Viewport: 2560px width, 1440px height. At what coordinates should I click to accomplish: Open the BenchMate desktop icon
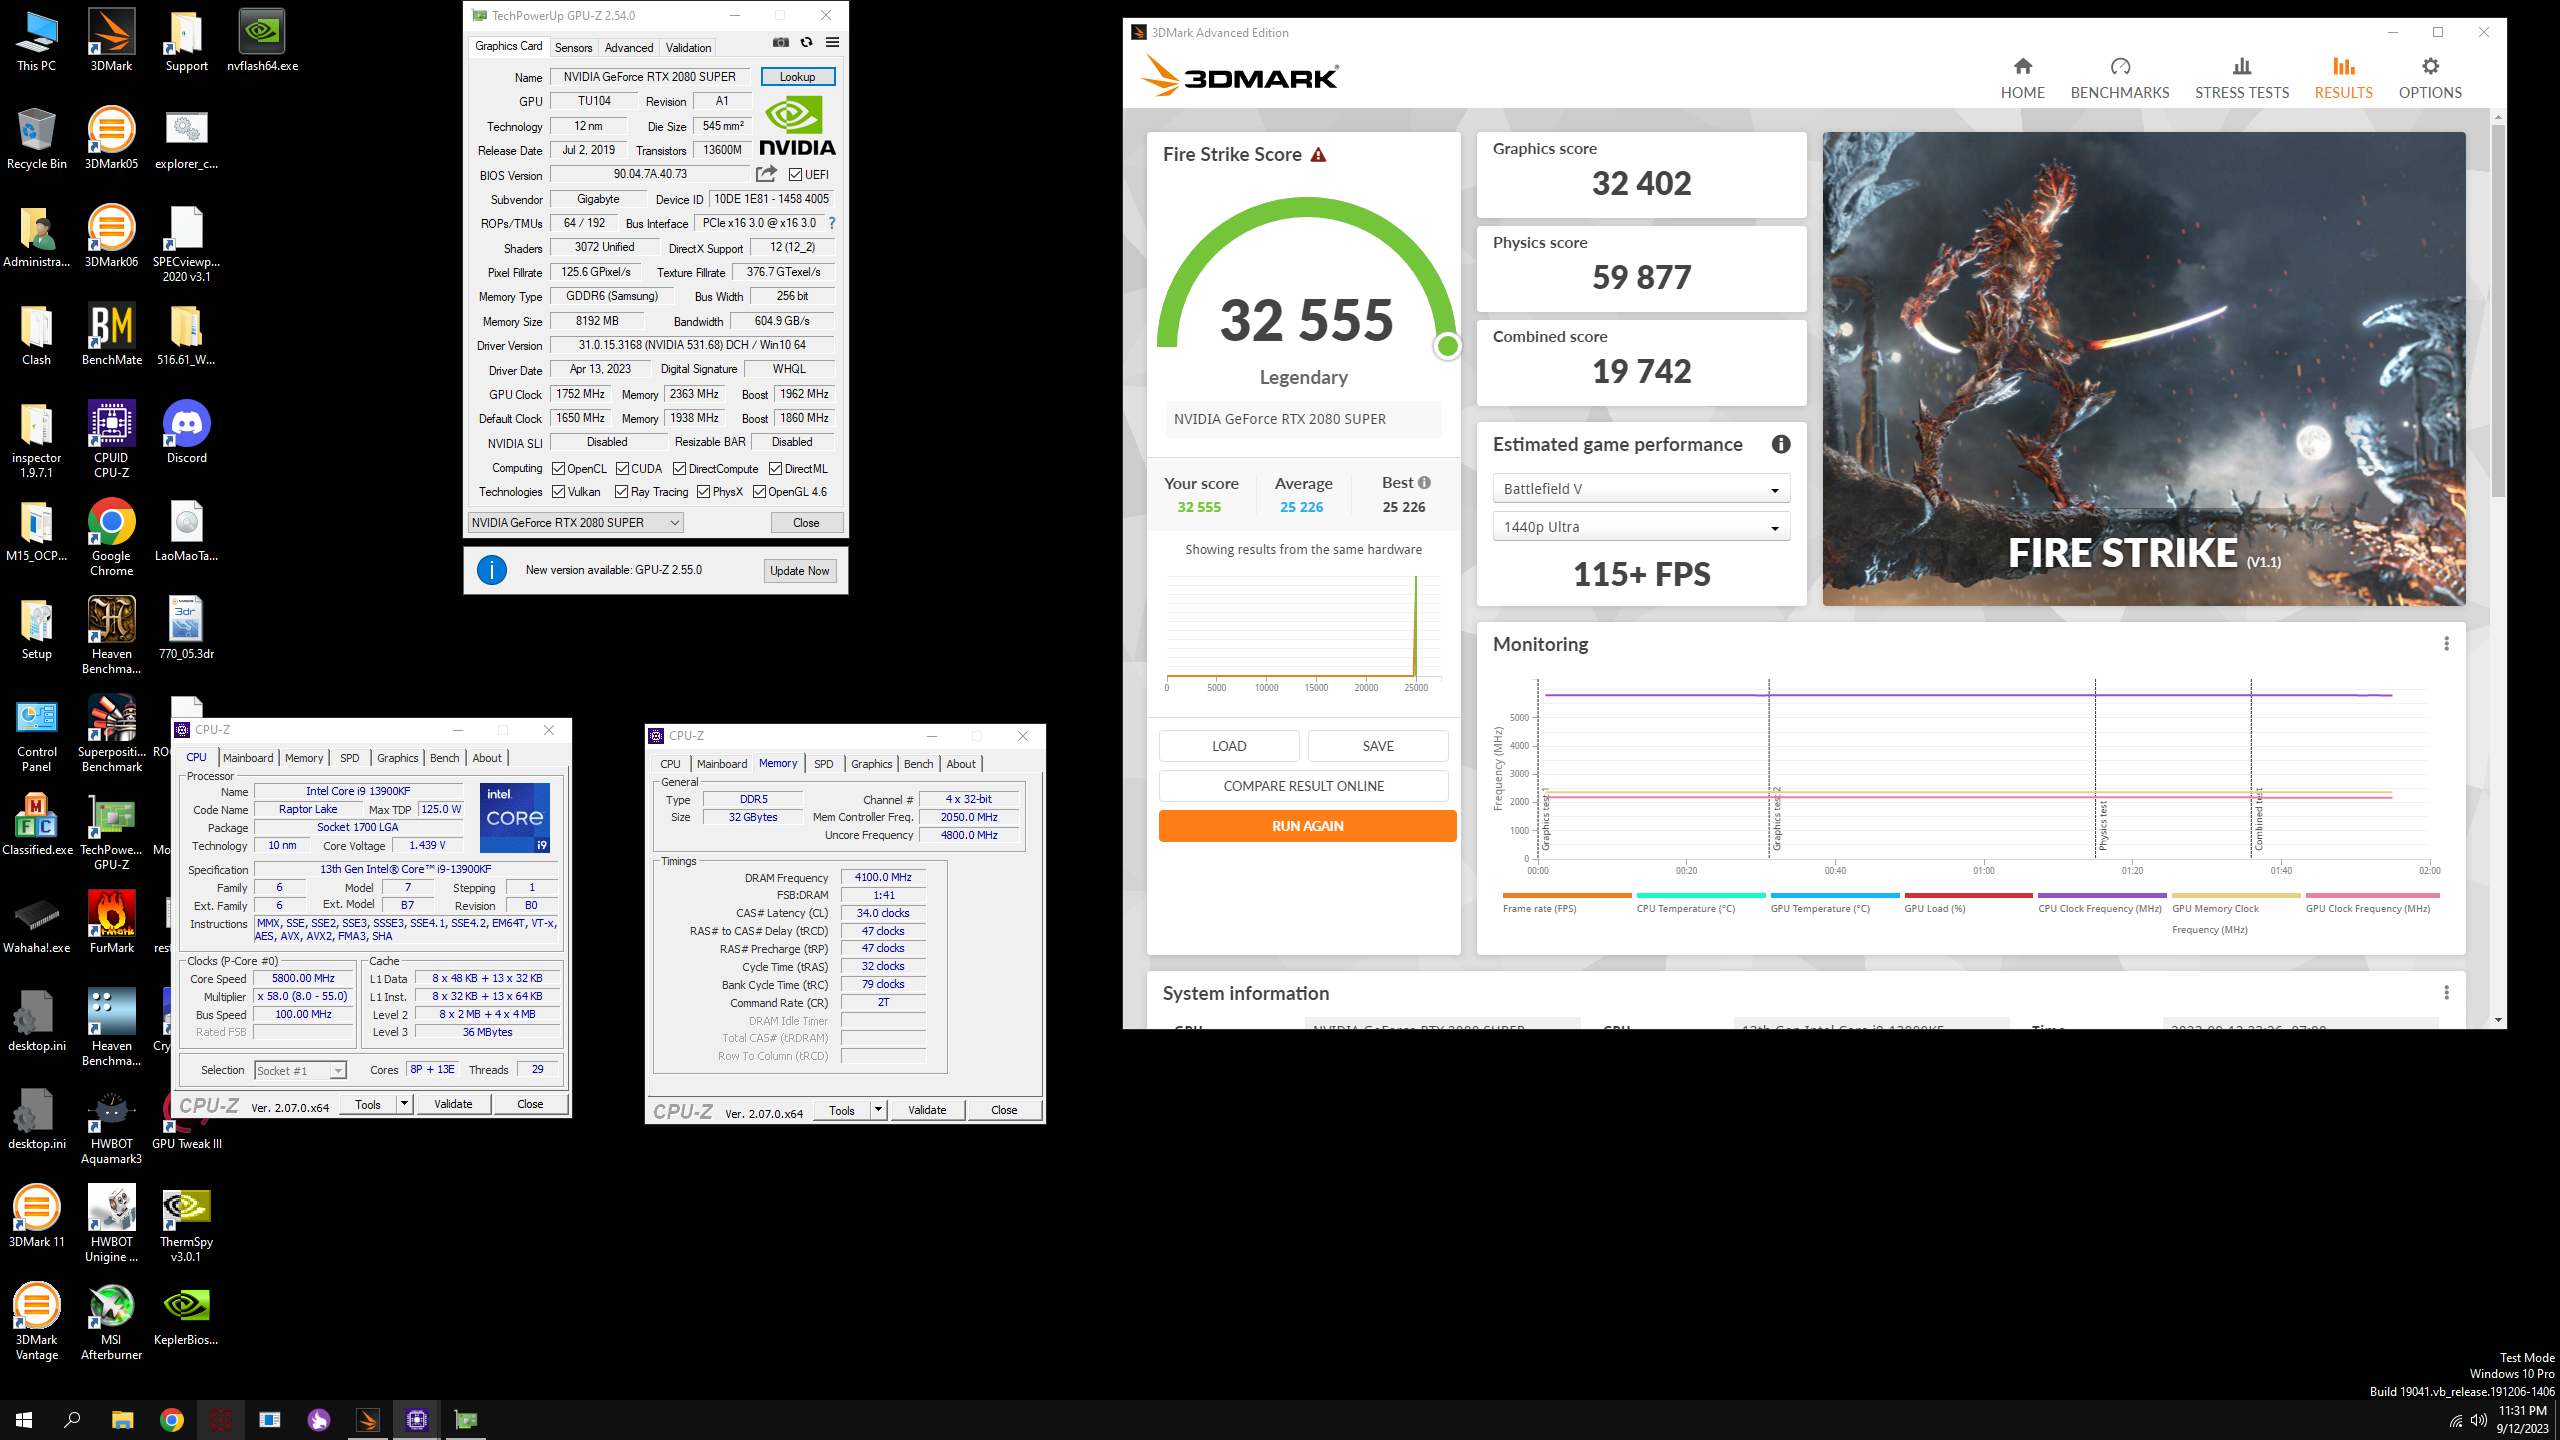pyautogui.click(x=111, y=335)
